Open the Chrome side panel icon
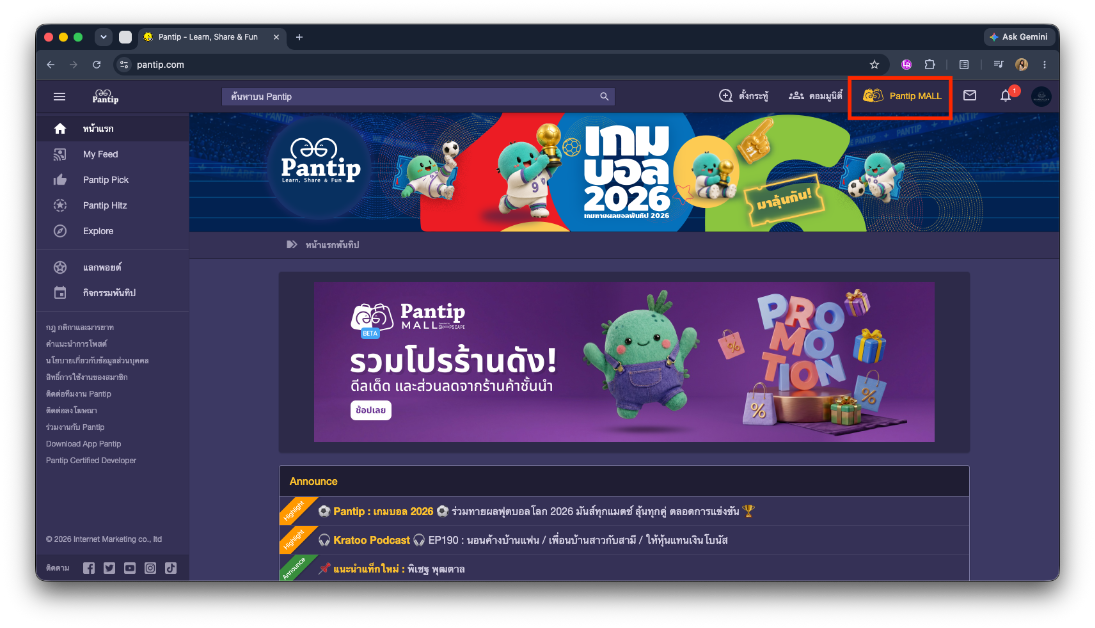The width and height of the screenshot is (1095, 628). (964, 64)
